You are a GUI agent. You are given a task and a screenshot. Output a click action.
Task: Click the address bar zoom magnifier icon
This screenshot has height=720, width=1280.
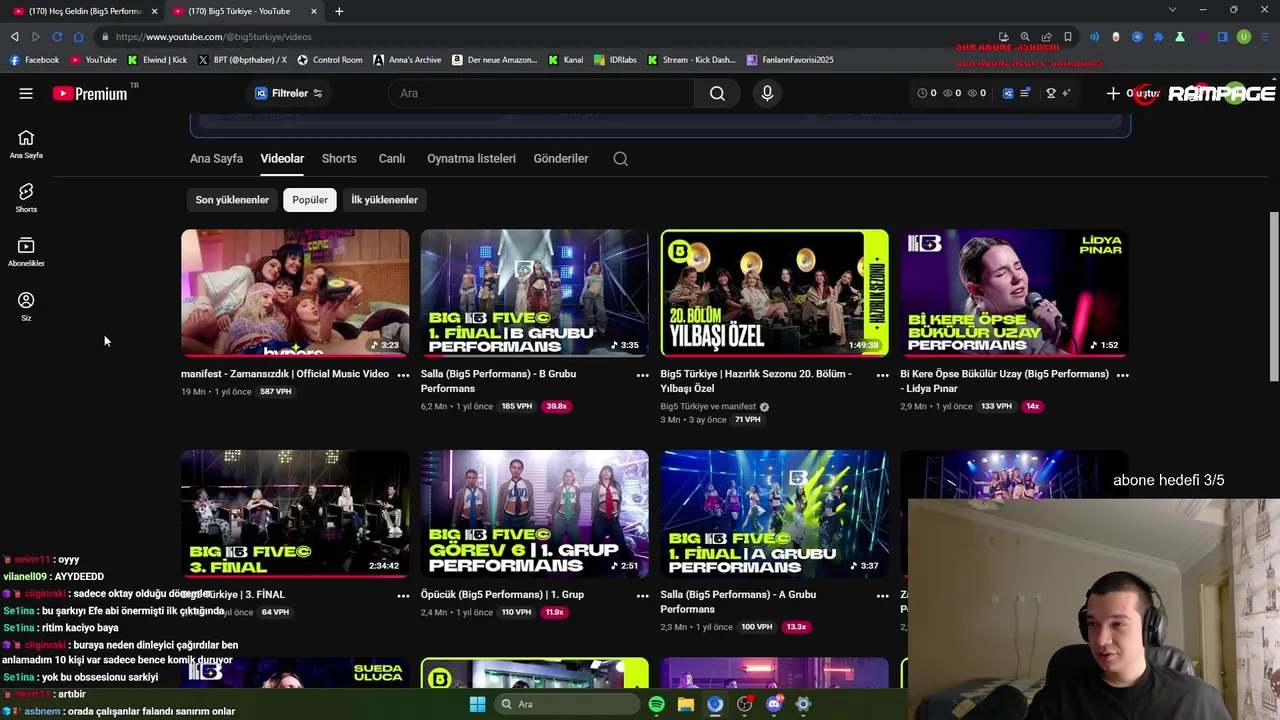click(x=1025, y=37)
